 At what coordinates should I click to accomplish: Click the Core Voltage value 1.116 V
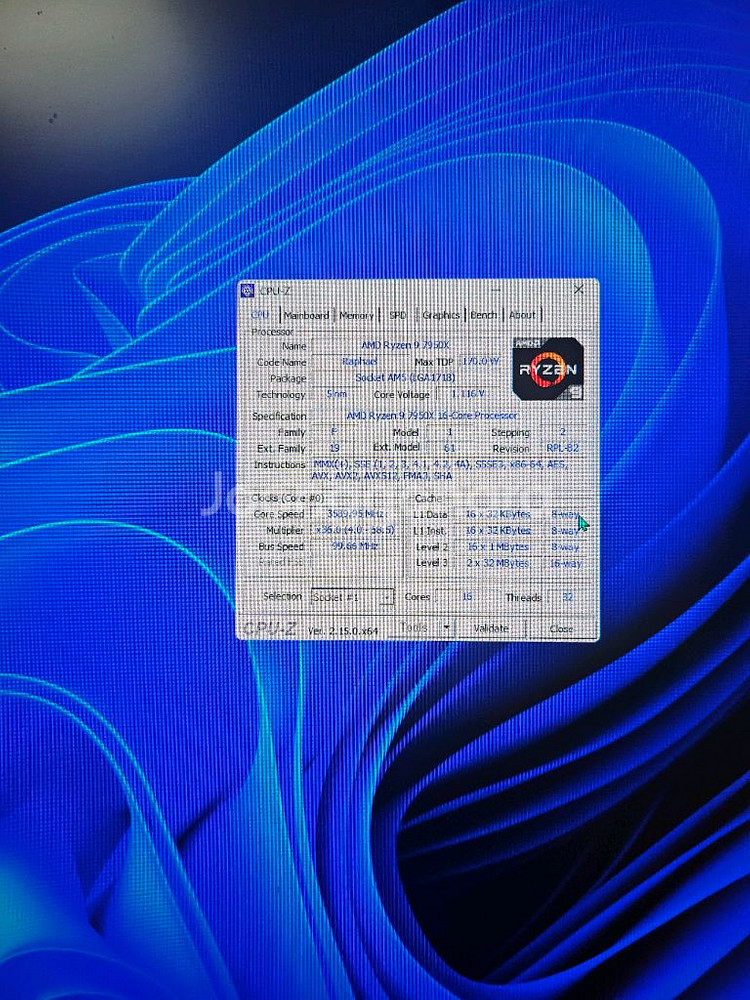click(467, 394)
